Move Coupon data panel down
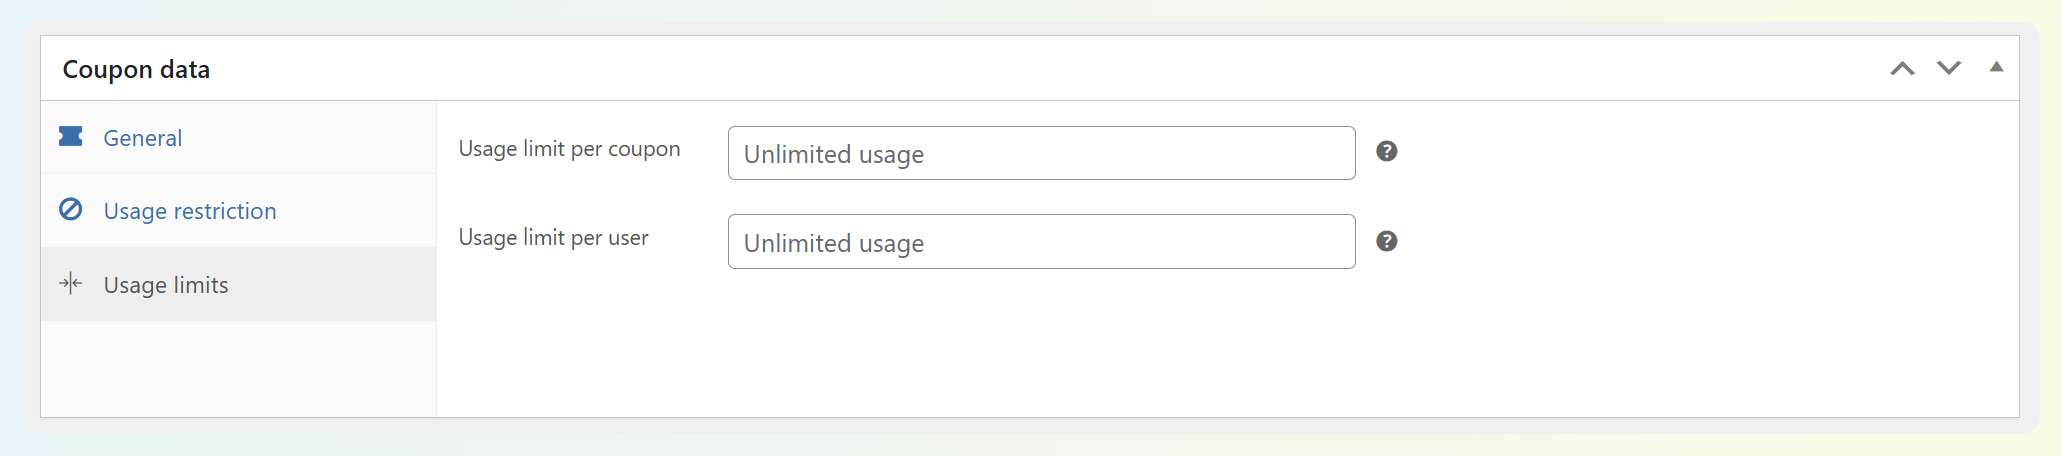 click(1948, 68)
